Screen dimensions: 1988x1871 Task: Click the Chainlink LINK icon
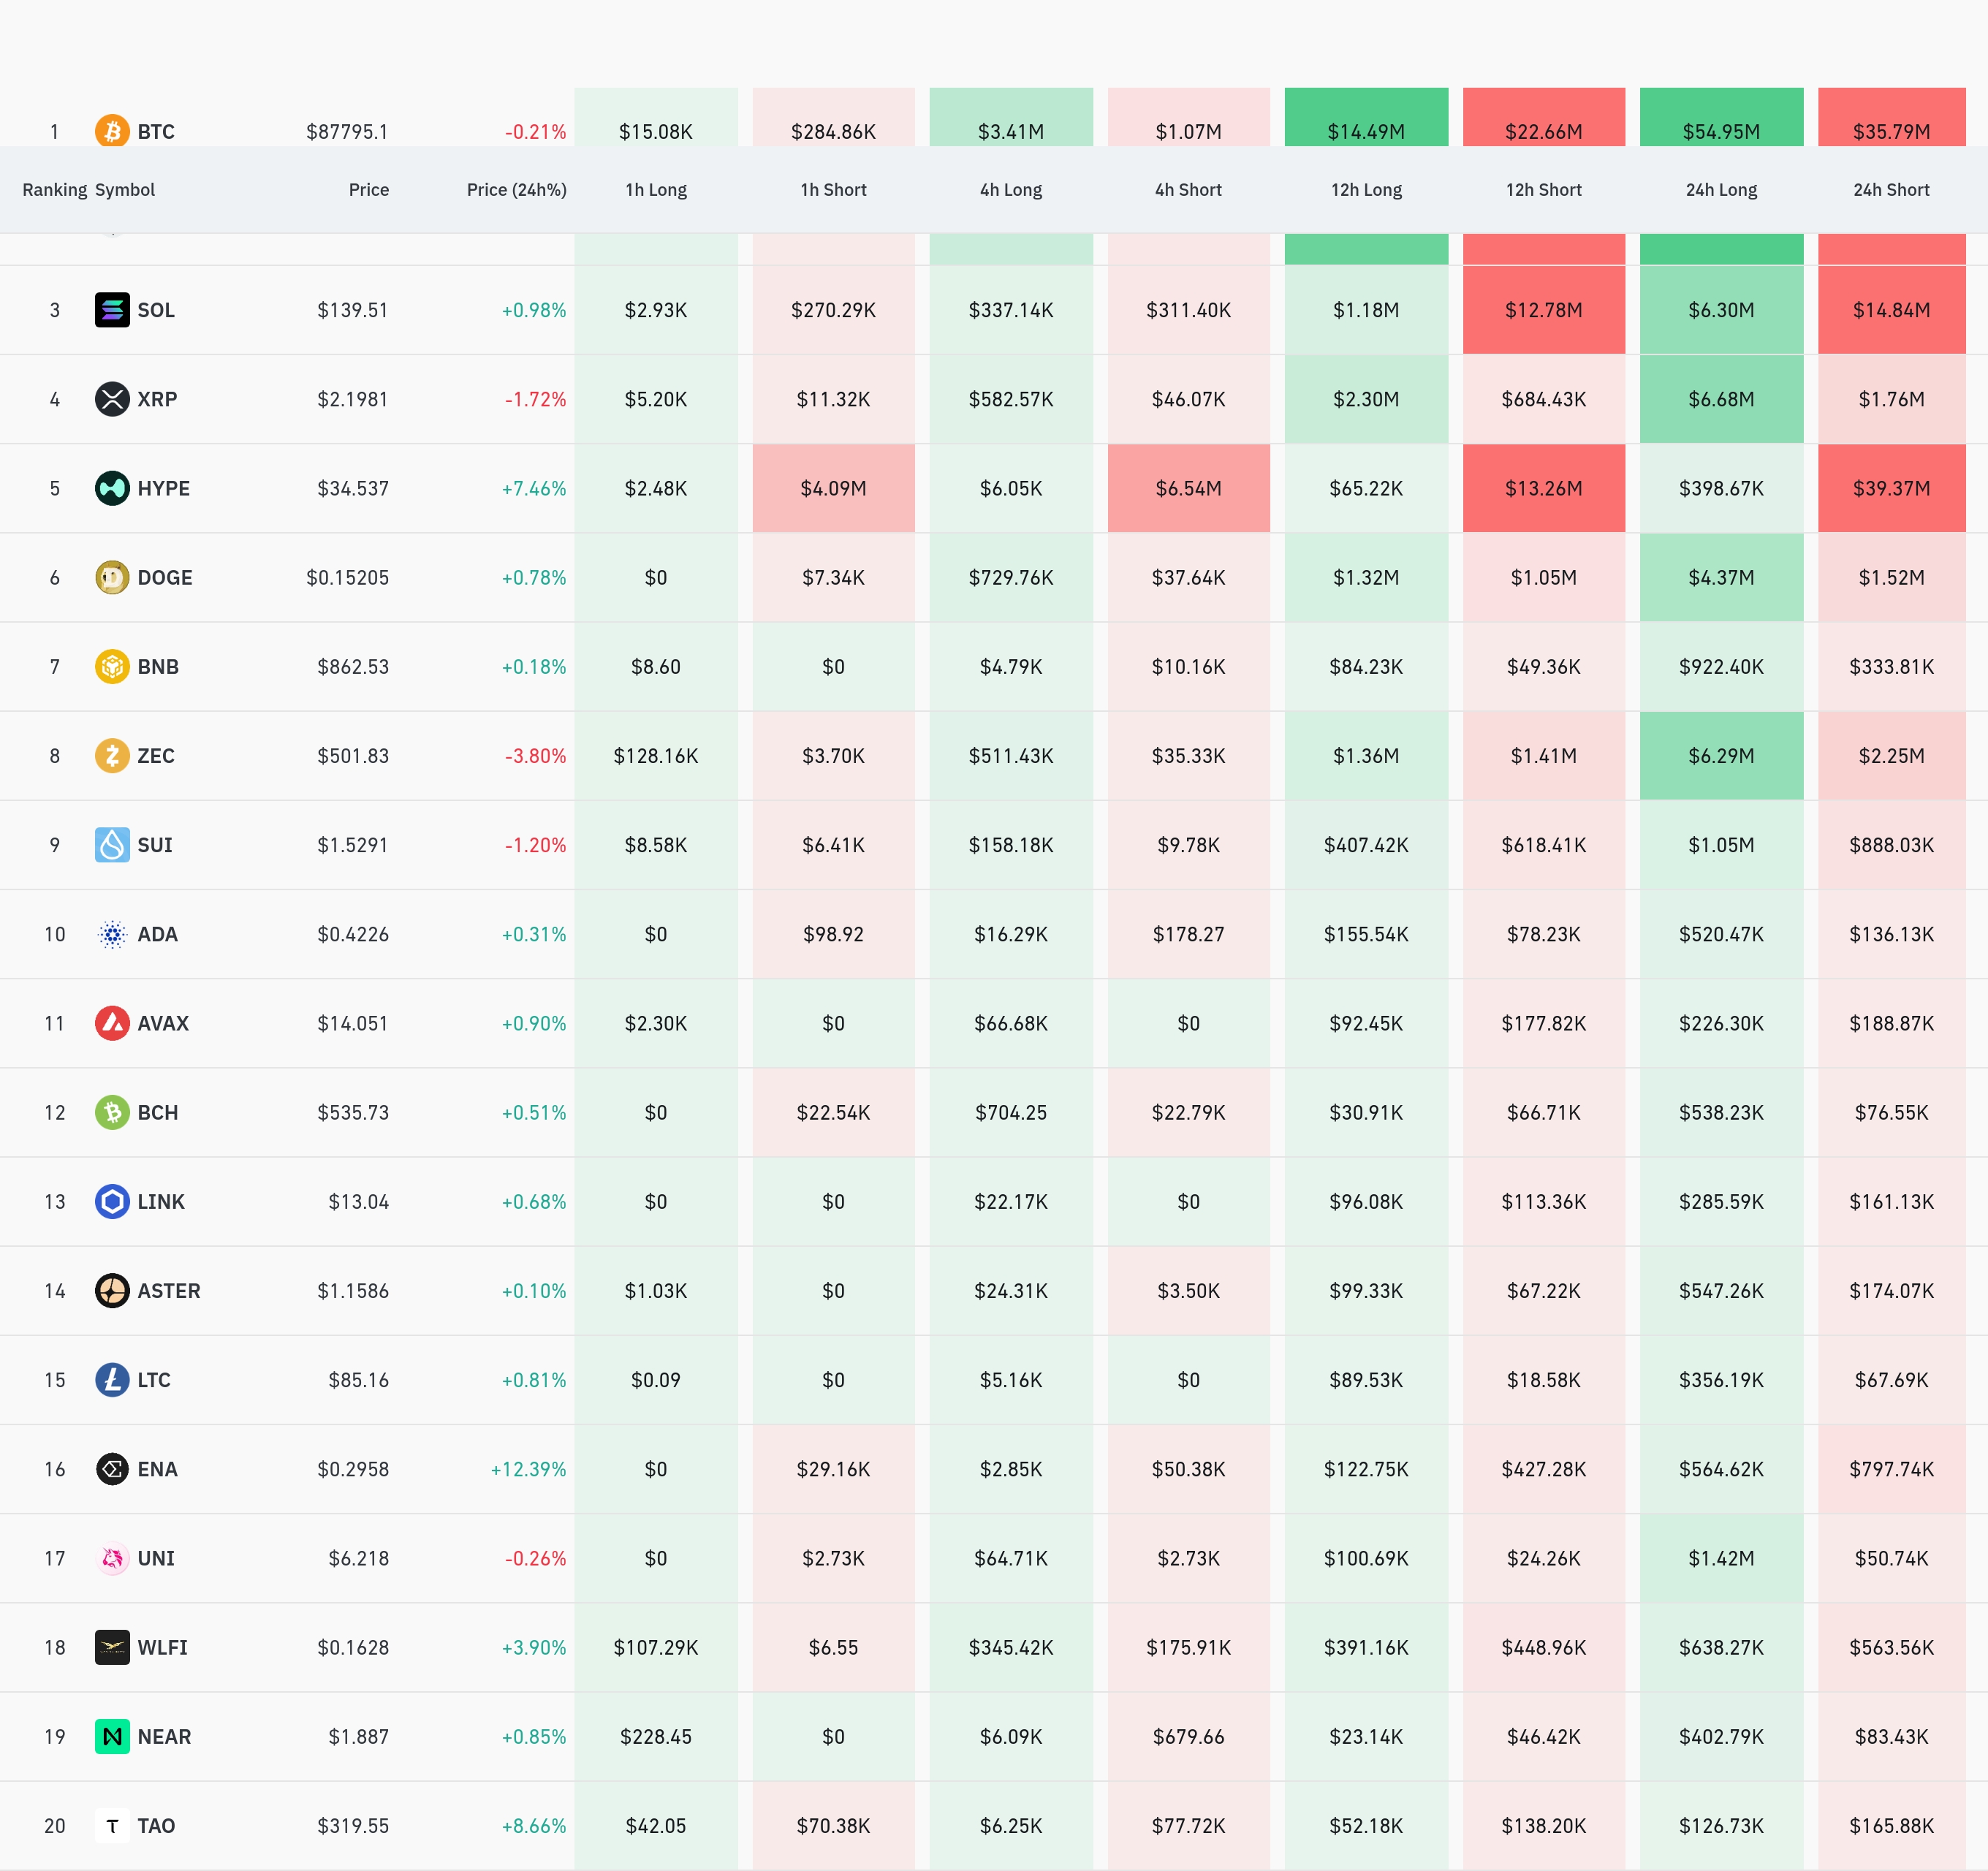112,1201
